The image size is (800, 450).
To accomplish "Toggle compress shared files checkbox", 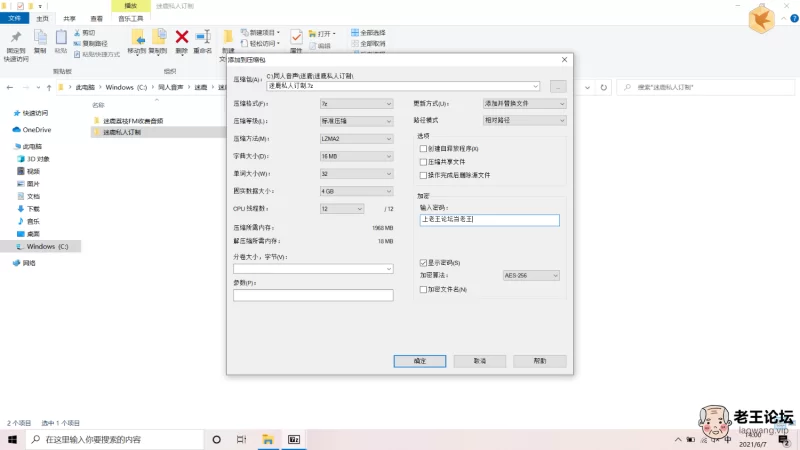I will coord(423,162).
